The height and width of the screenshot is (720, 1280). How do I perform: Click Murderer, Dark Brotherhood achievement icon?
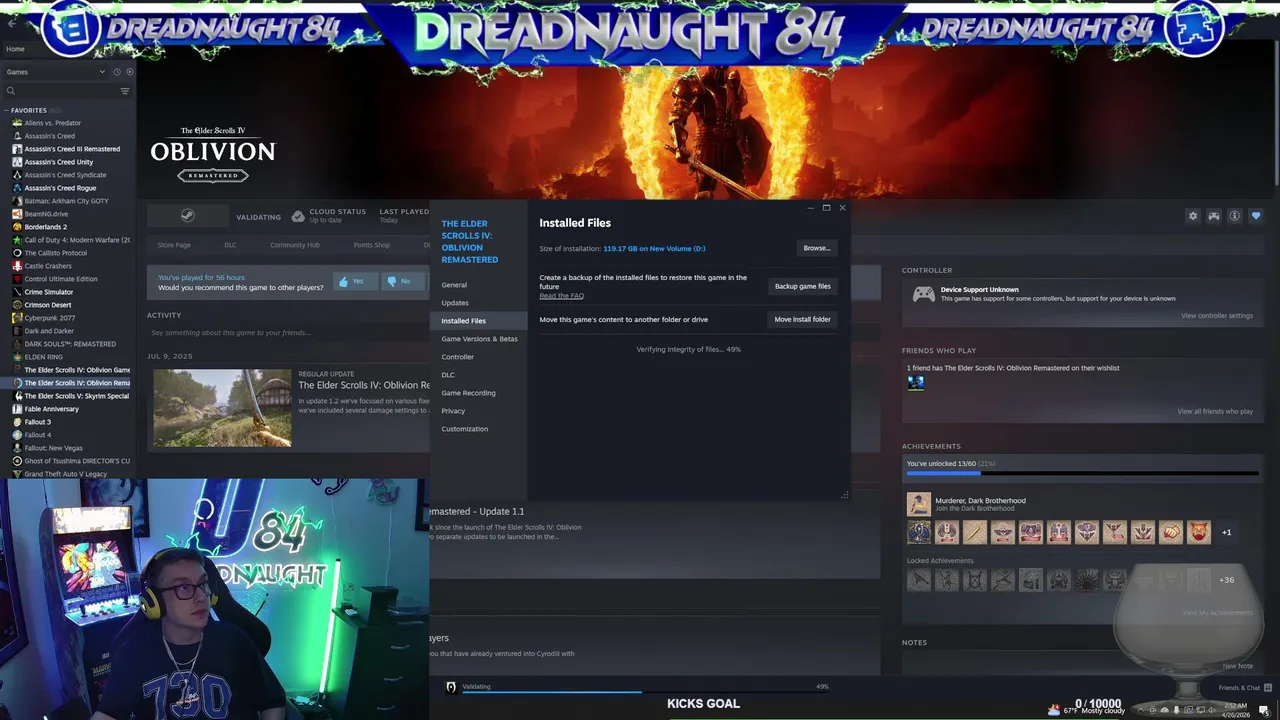point(918,504)
